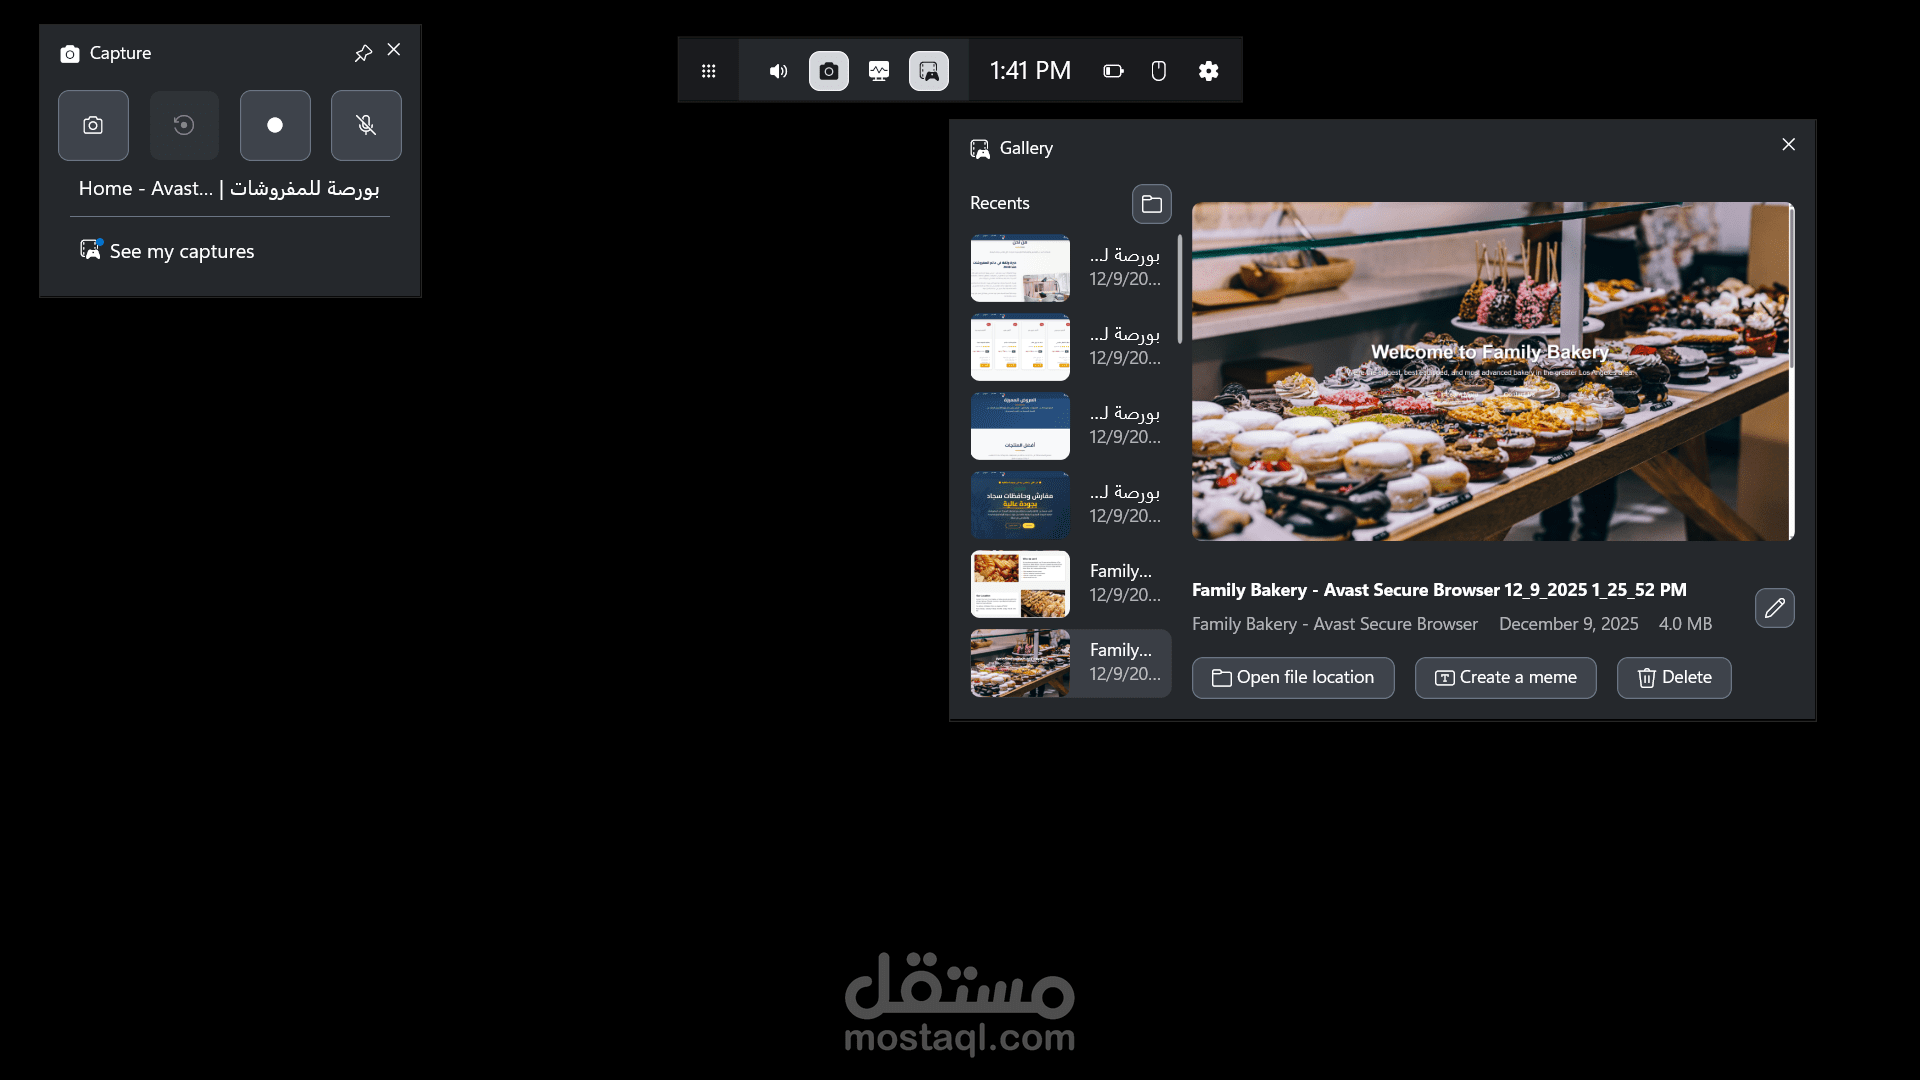Open Game Bar settings gear
The height and width of the screenshot is (1080, 1920).
(x=1208, y=71)
